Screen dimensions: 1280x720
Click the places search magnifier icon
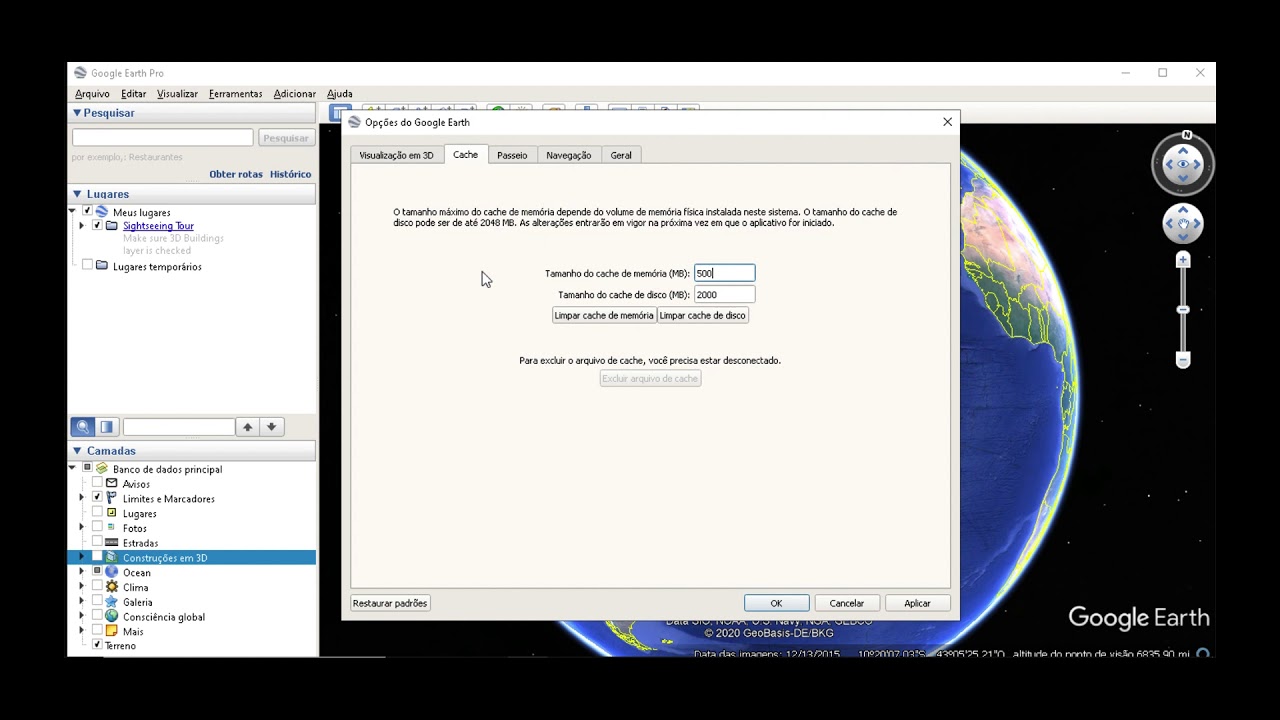click(83, 427)
